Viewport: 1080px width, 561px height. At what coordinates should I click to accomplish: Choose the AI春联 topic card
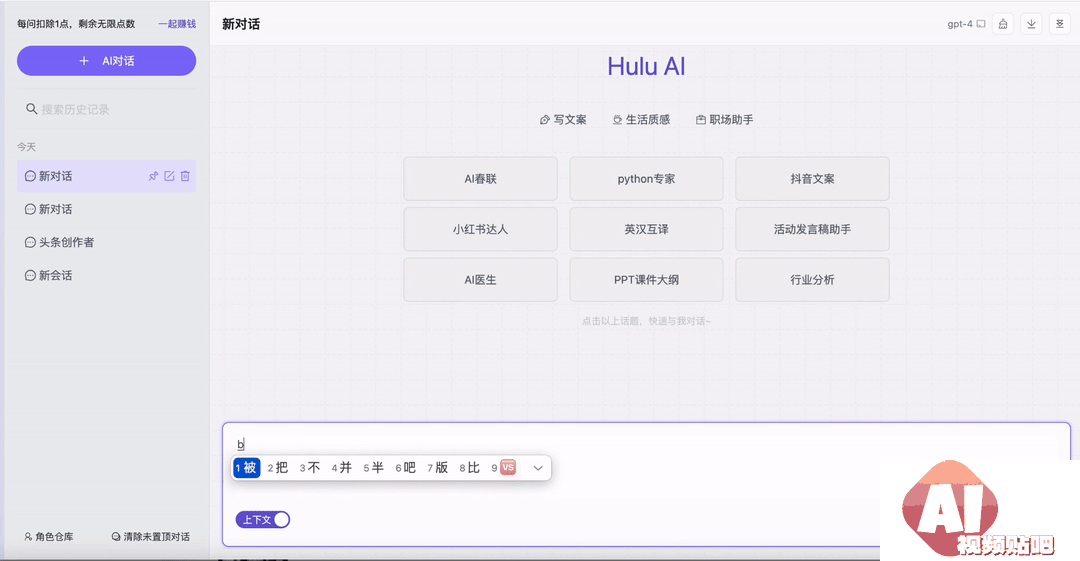point(481,178)
